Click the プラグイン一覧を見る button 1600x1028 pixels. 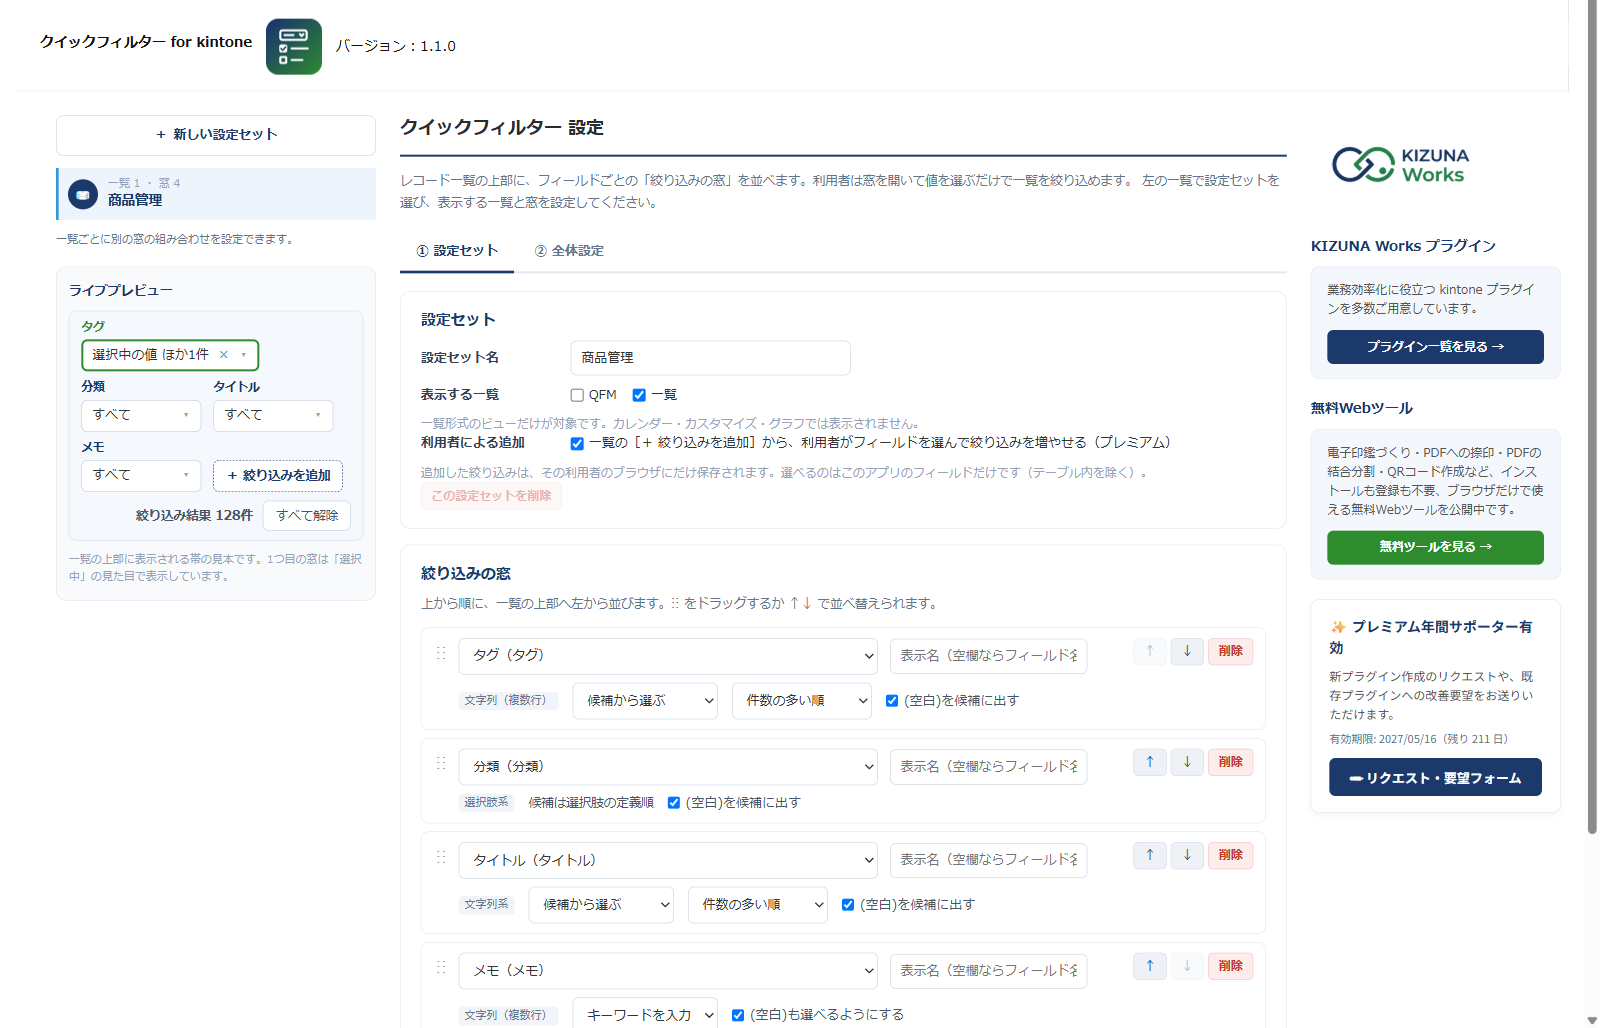tap(1435, 347)
